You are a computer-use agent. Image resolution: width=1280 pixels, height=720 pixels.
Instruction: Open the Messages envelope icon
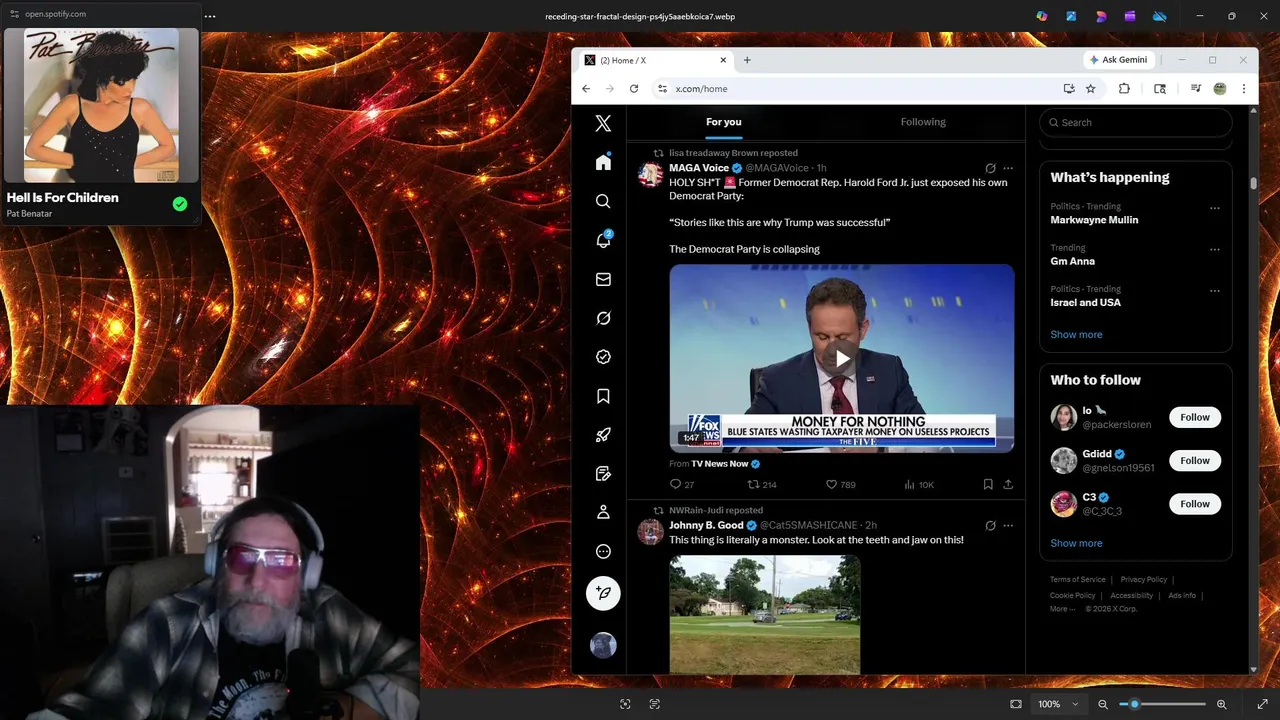tap(603, 279)
